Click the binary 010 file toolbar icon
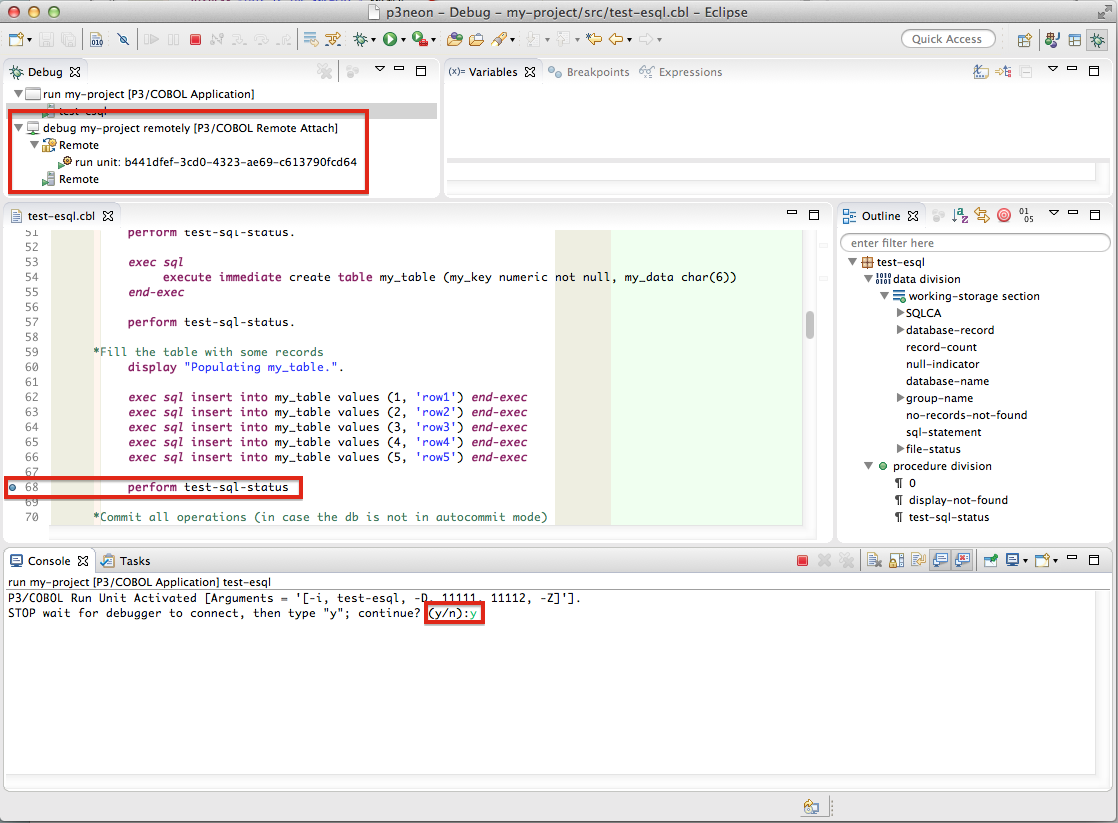Viewport: 1118px width, 823px height. pos(97,39)
